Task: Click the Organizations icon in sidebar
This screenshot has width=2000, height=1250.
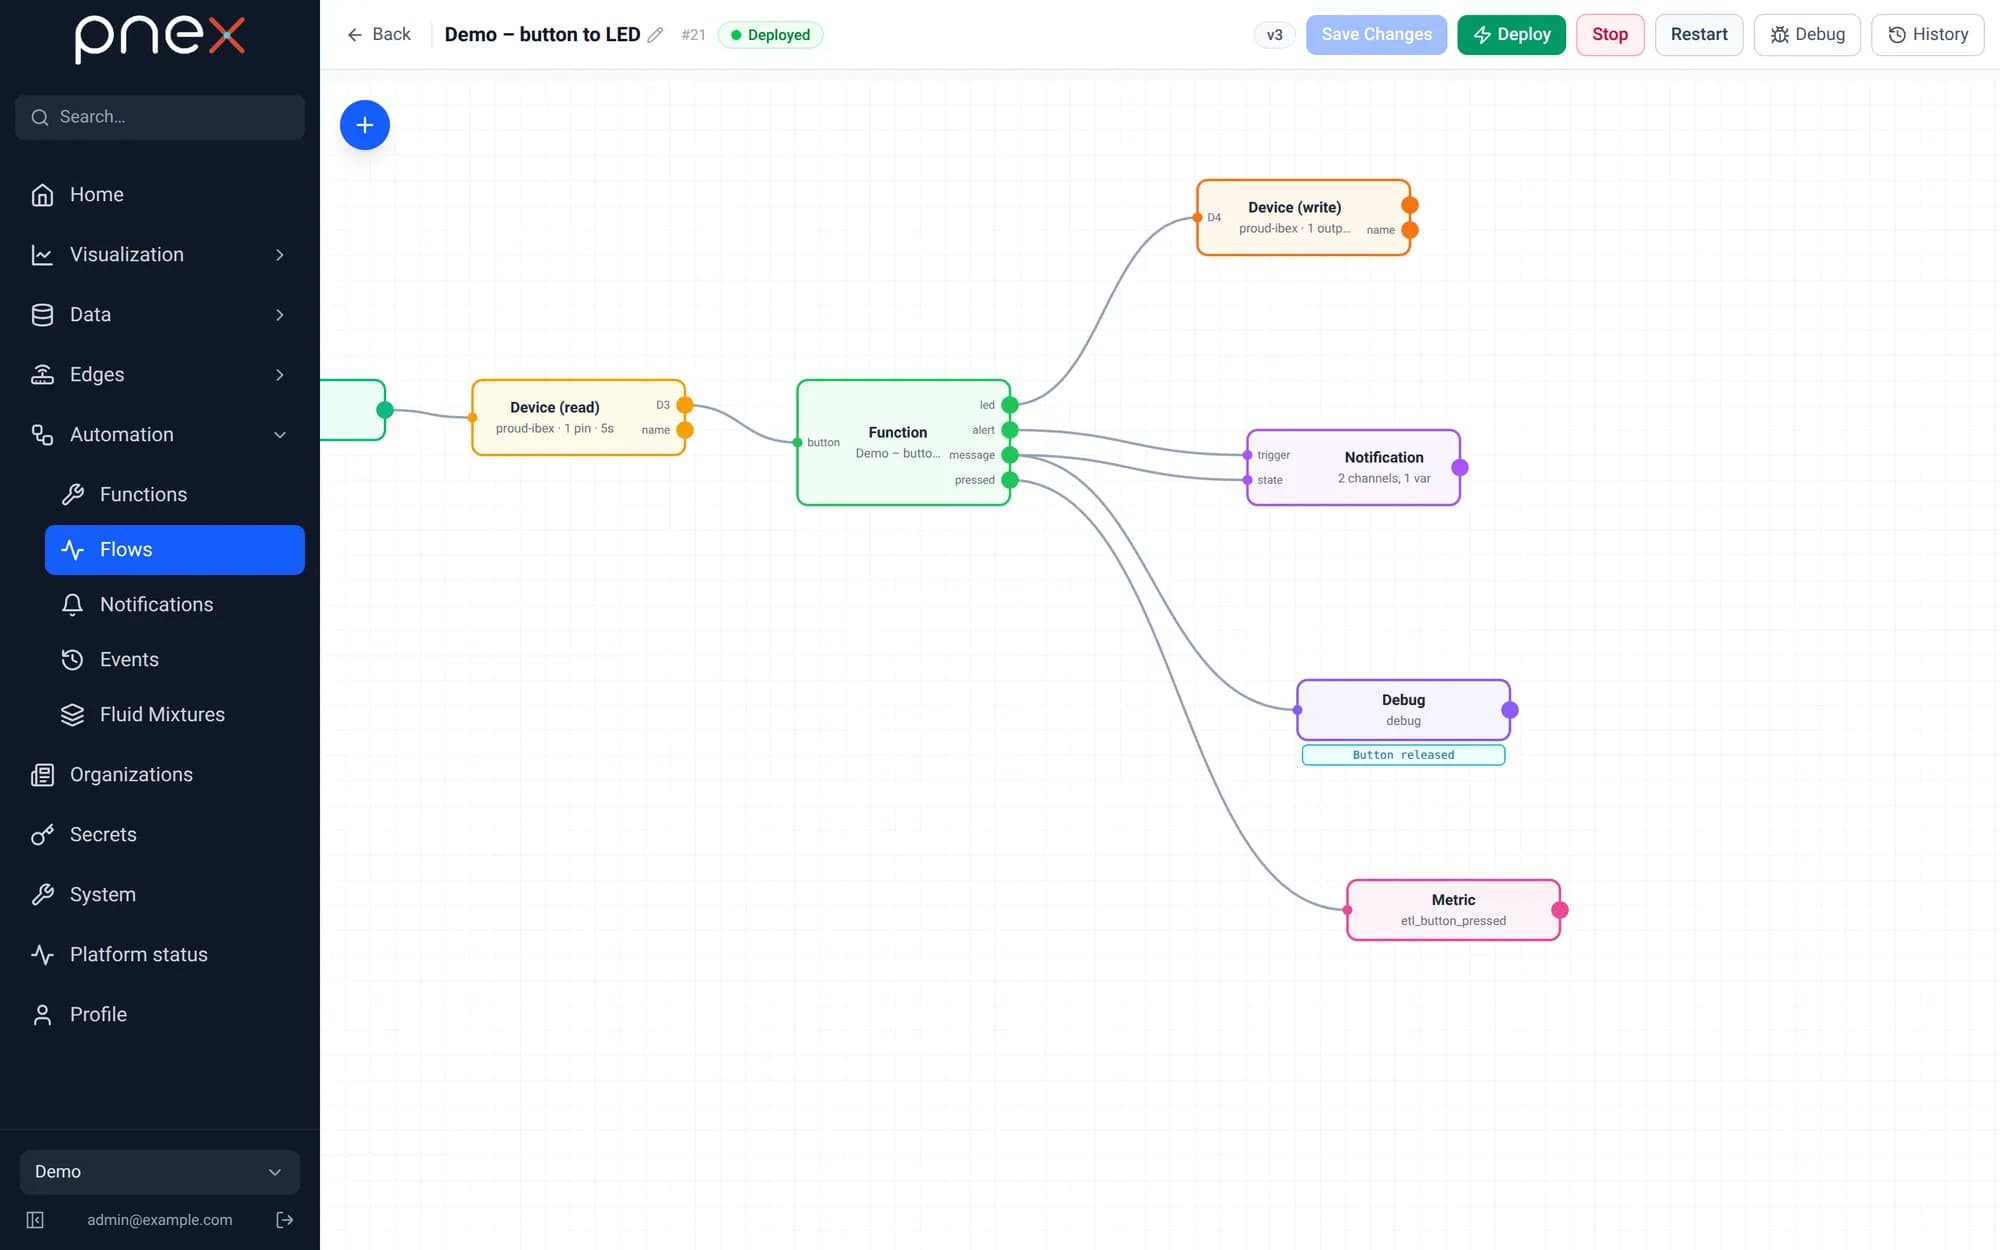Action: pos(42,775)
